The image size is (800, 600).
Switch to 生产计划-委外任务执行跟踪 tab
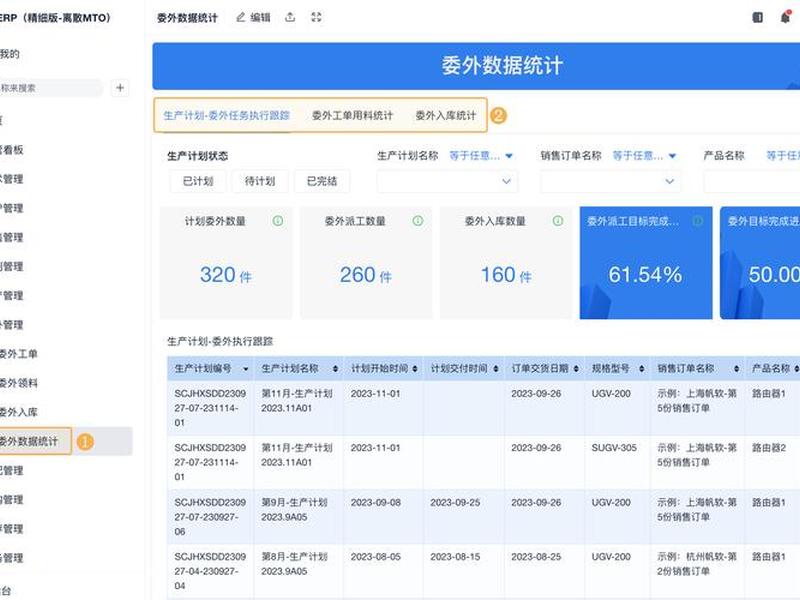coord(227,115)
